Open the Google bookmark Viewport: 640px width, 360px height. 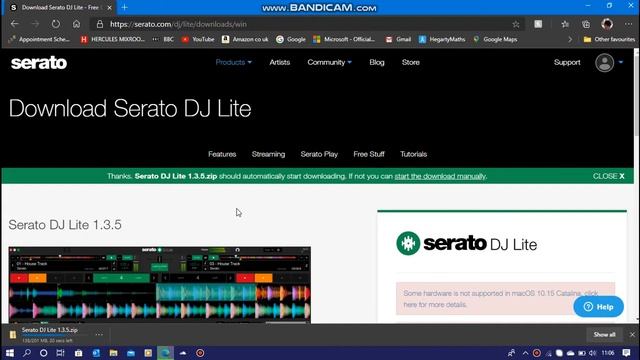[x=291, y=39]
